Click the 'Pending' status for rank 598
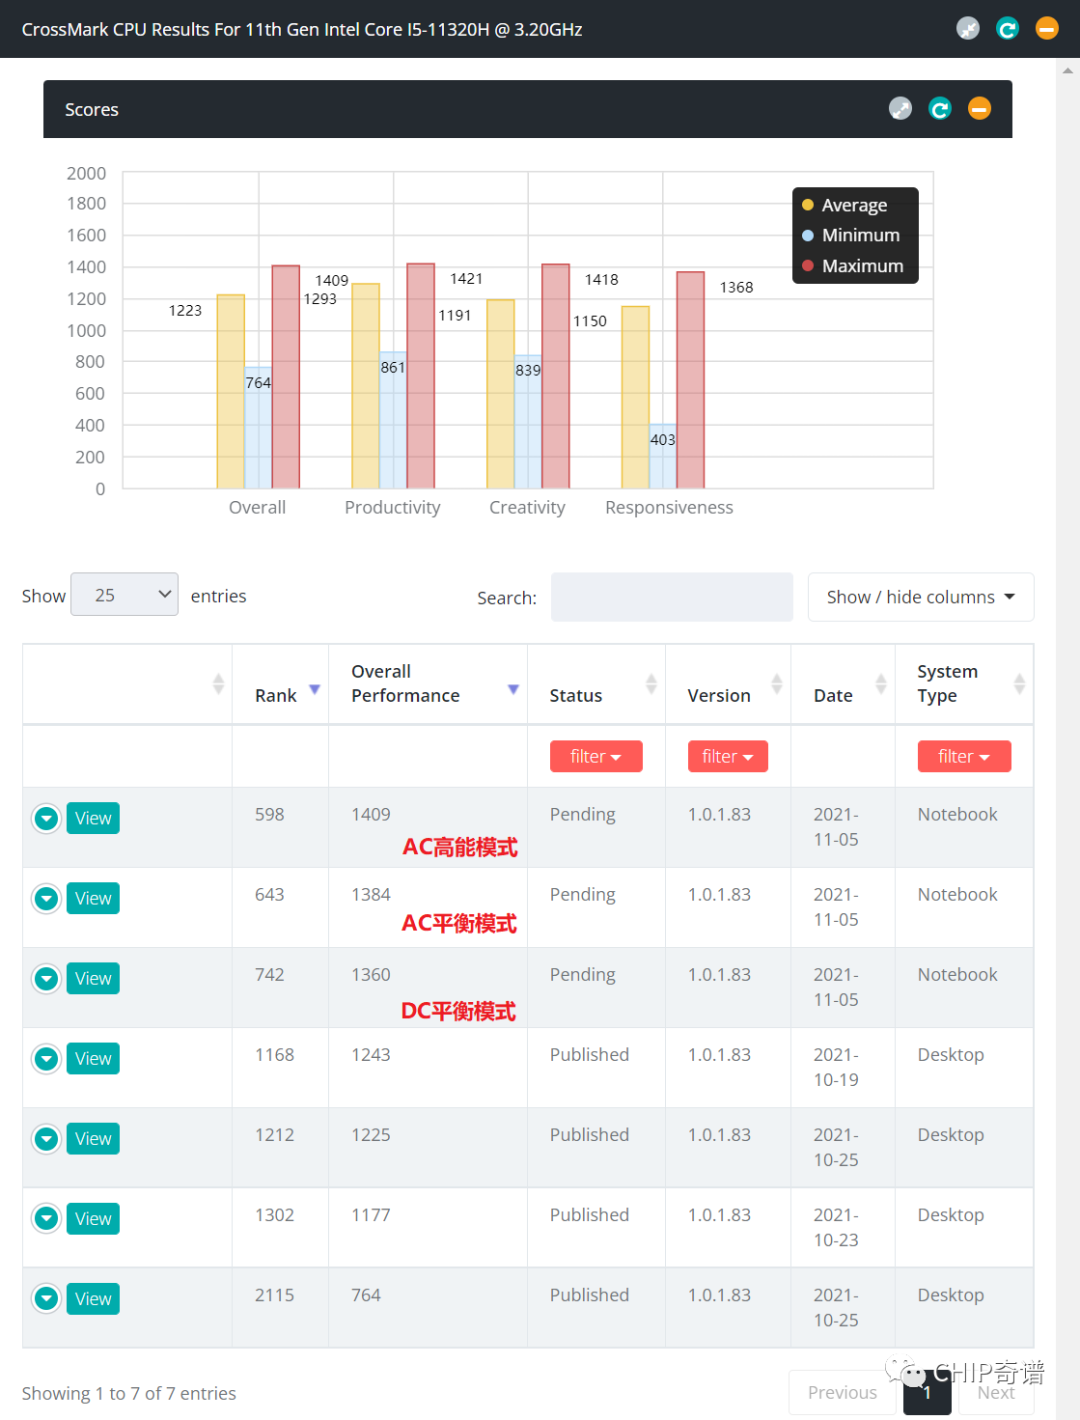 click(x=583, y=814)
